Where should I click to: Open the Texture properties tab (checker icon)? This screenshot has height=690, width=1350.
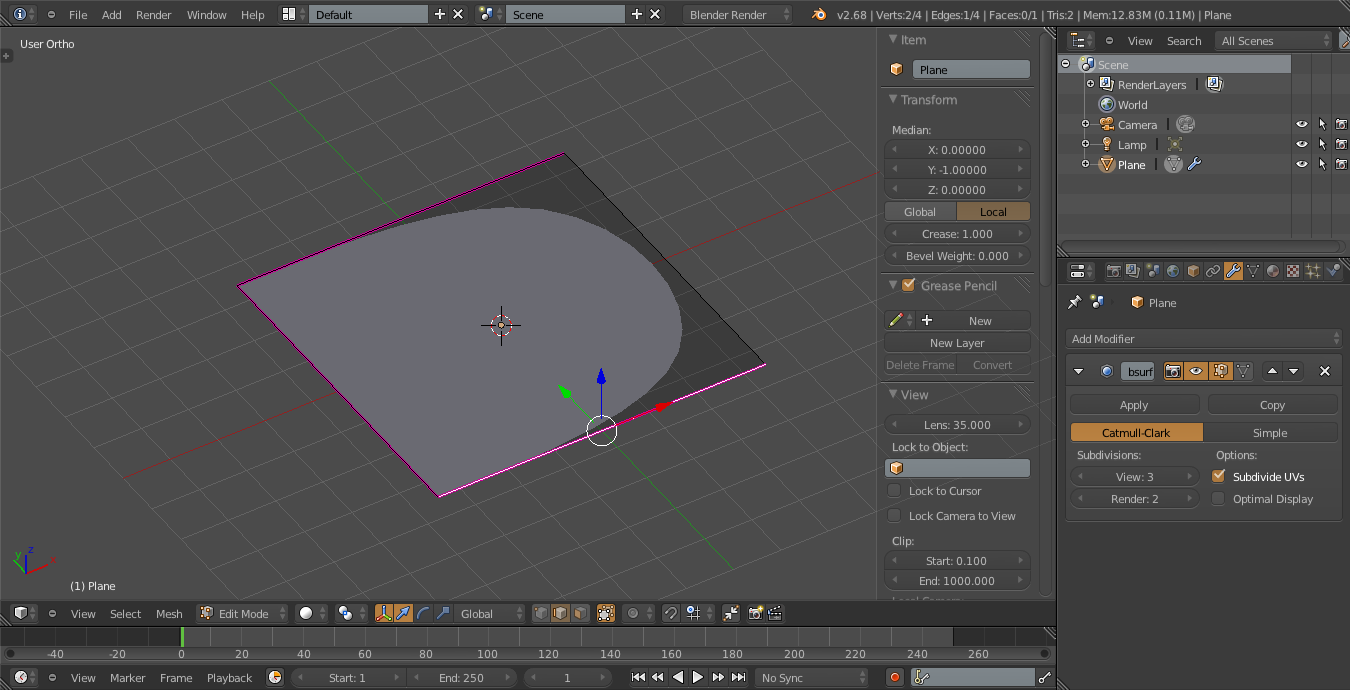(1292, 271)
